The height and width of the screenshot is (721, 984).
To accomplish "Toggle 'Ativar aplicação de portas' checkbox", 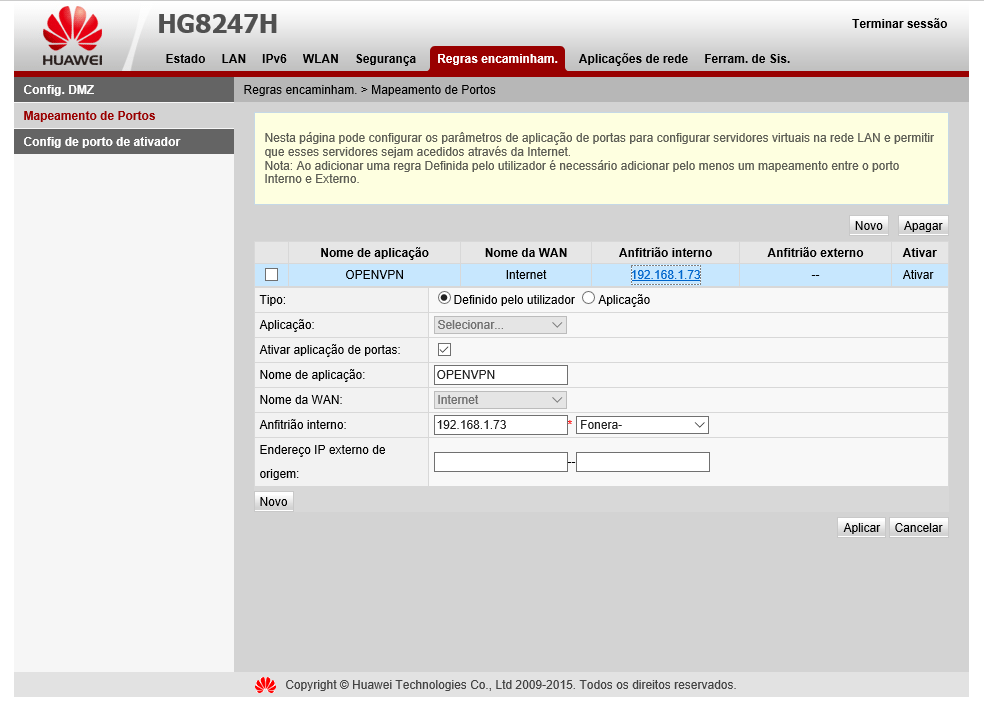I will click(444, 349).
